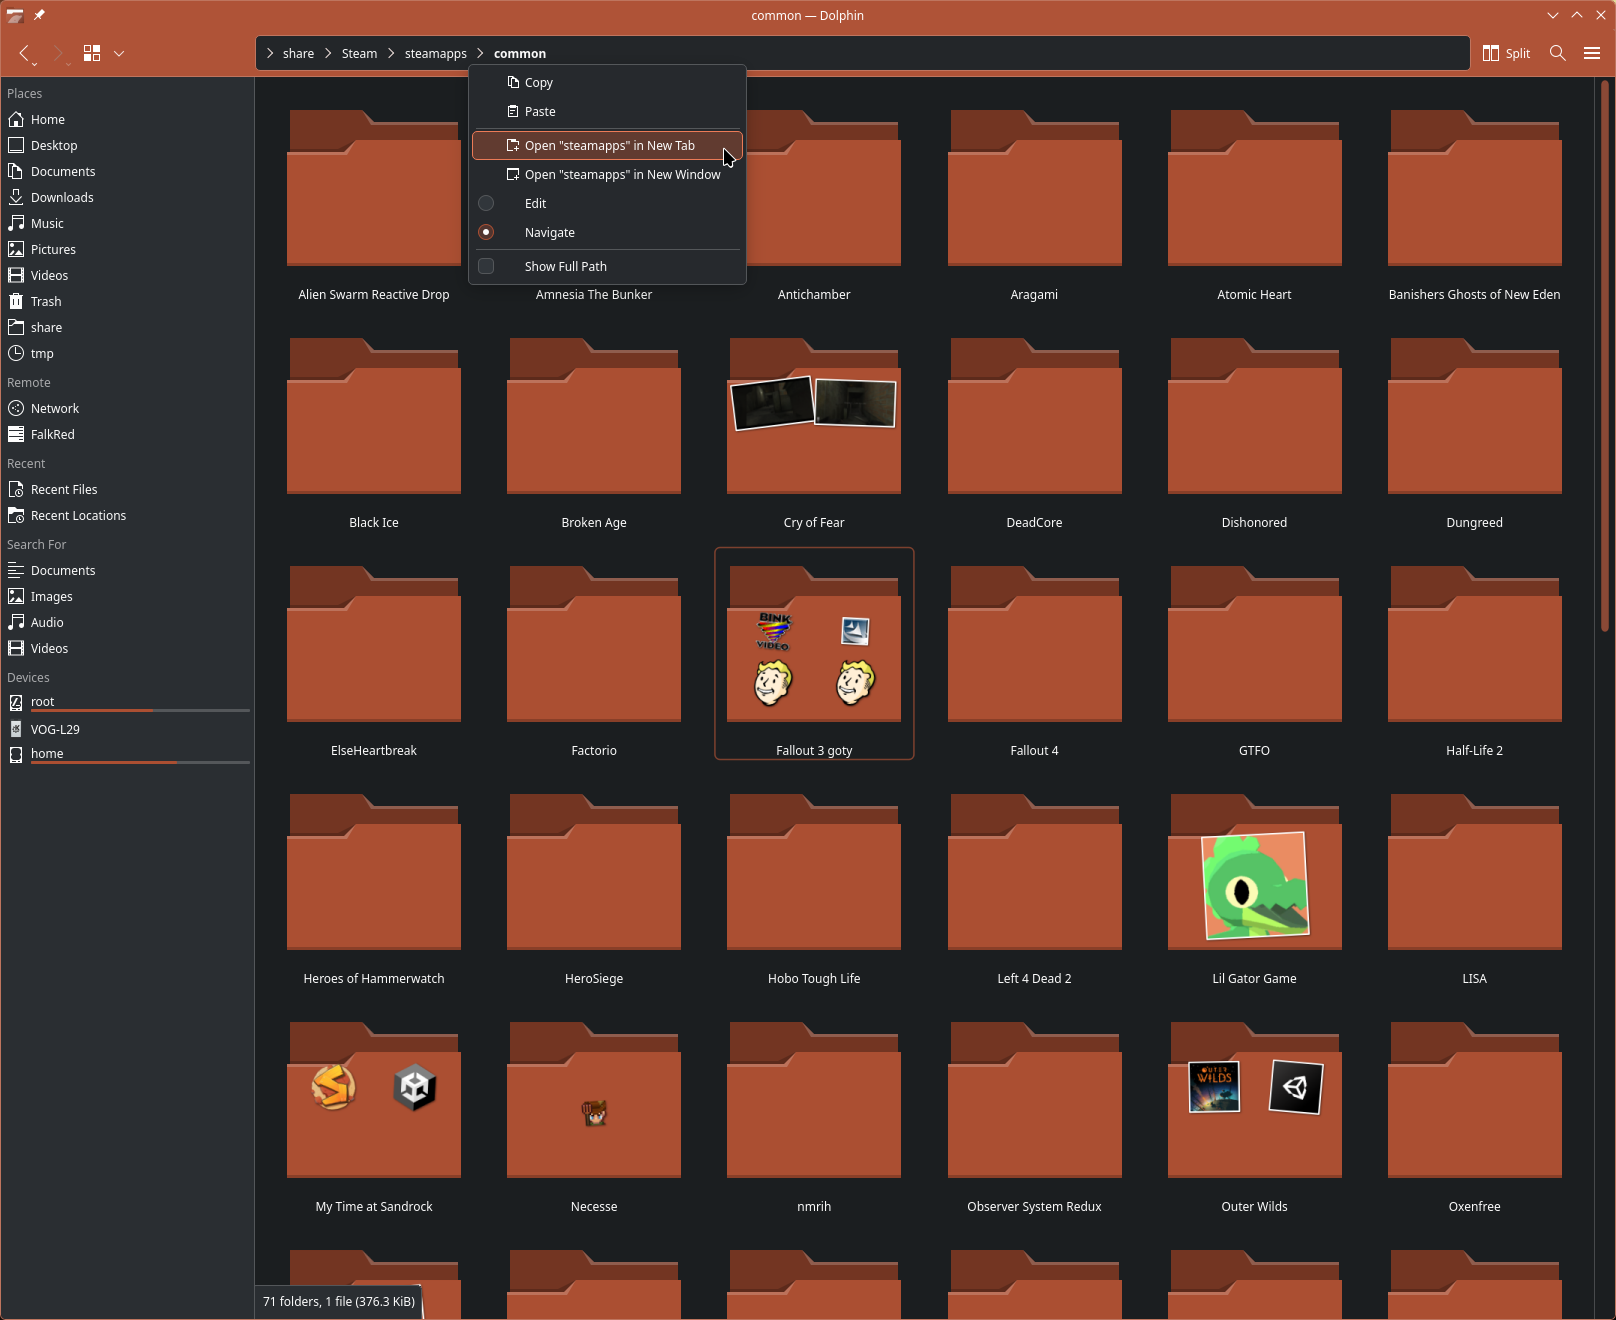Viewport: 1616px width, 1320px height.
Task: Select the Fallout 3 goty folder
Action: pos(814,653)
